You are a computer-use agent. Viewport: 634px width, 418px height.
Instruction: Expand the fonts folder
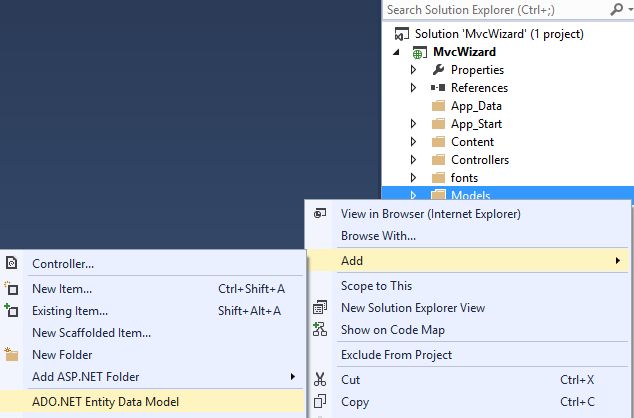pyautogui.click(x=413, y=177)
